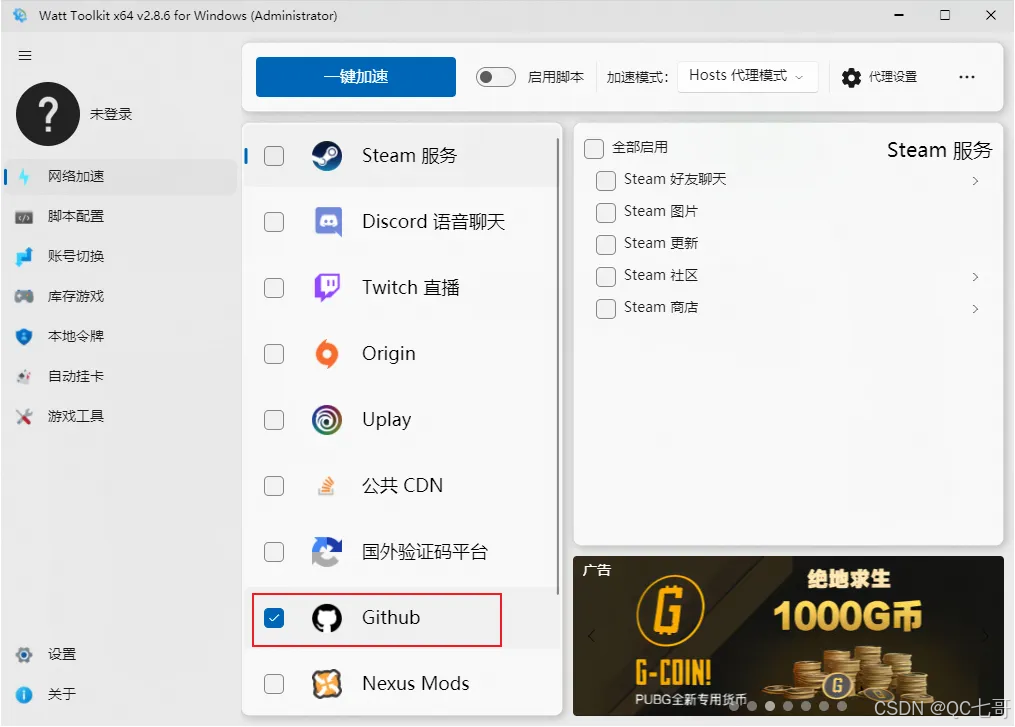Check the Steam 好友聊天 checkbox
This screenshot has height=727, width=1015.
605,181
